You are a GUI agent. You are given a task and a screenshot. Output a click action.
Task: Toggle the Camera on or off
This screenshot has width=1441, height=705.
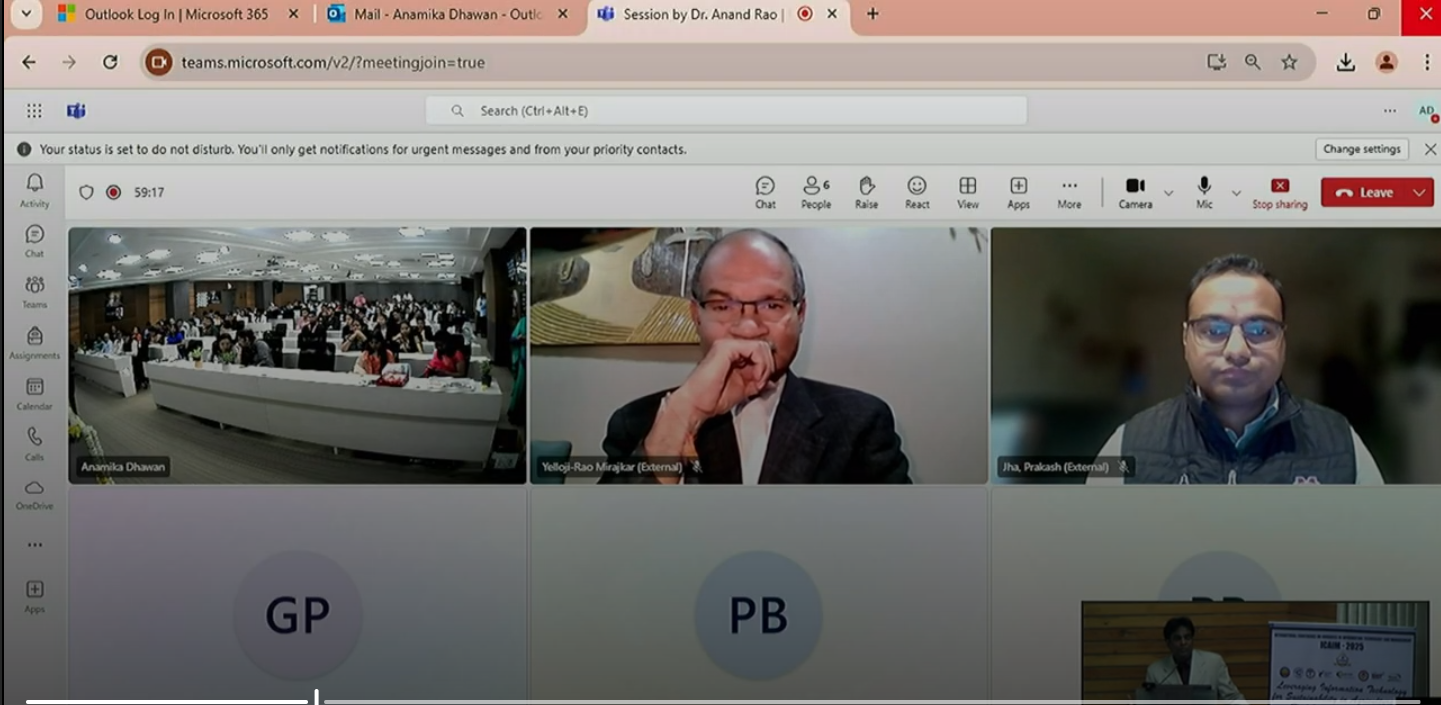pos(1135,192)
